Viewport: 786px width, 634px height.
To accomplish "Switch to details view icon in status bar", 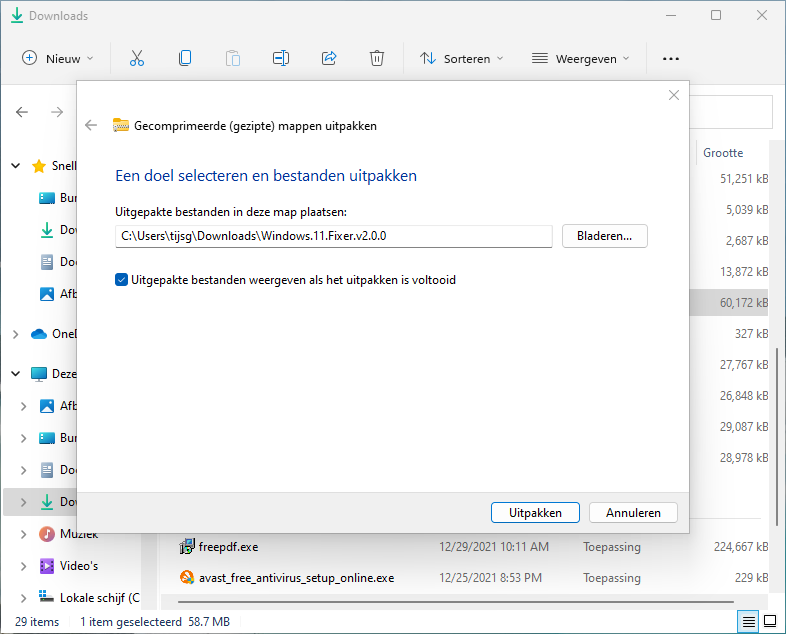I will tap(748, 621).
